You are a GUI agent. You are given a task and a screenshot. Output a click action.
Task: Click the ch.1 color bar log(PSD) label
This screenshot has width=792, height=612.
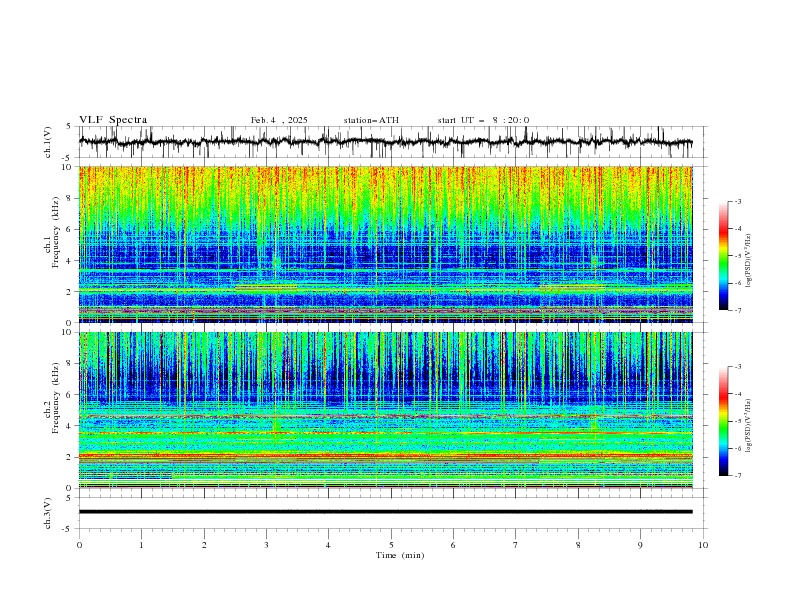tap(749, 261)
